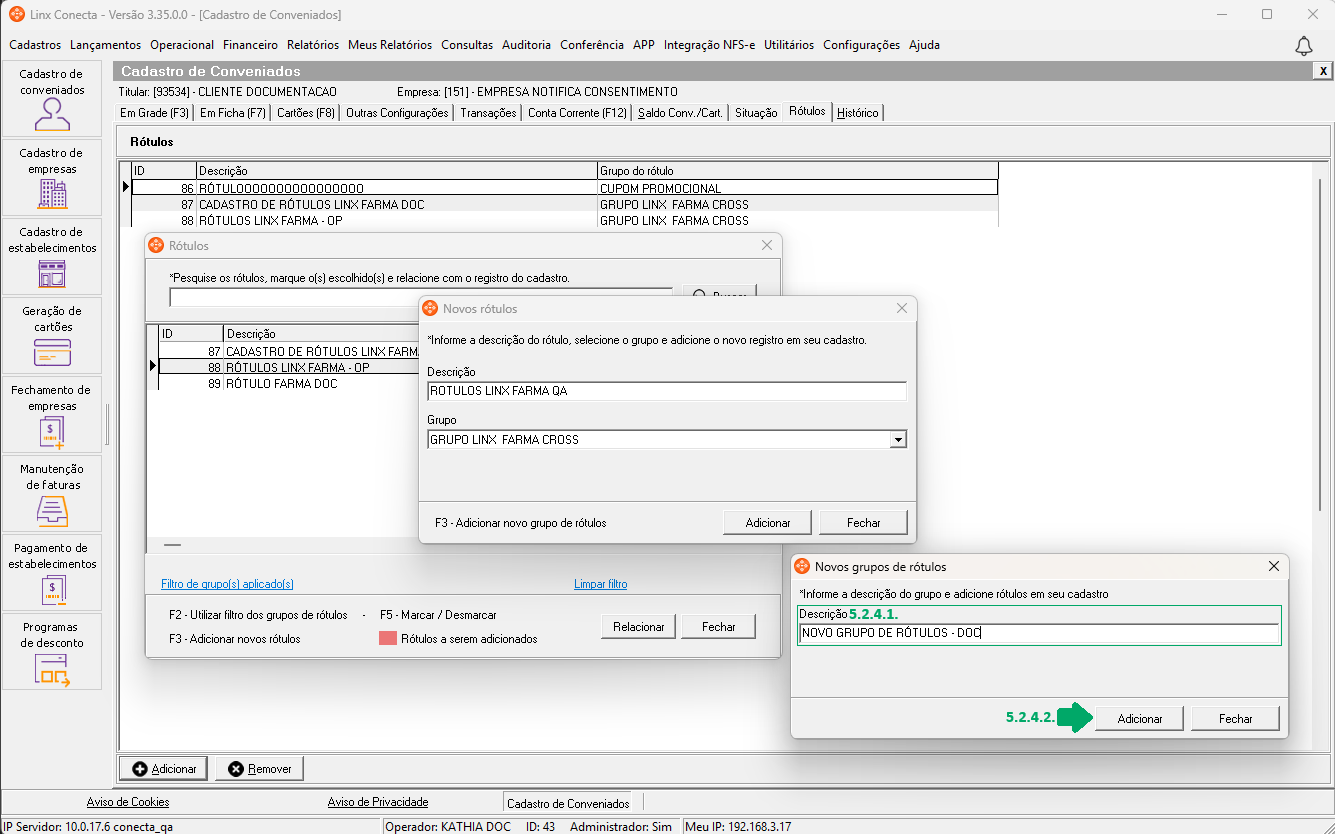
Task: Open the Meus Relatórios menu
Action: 390,45
